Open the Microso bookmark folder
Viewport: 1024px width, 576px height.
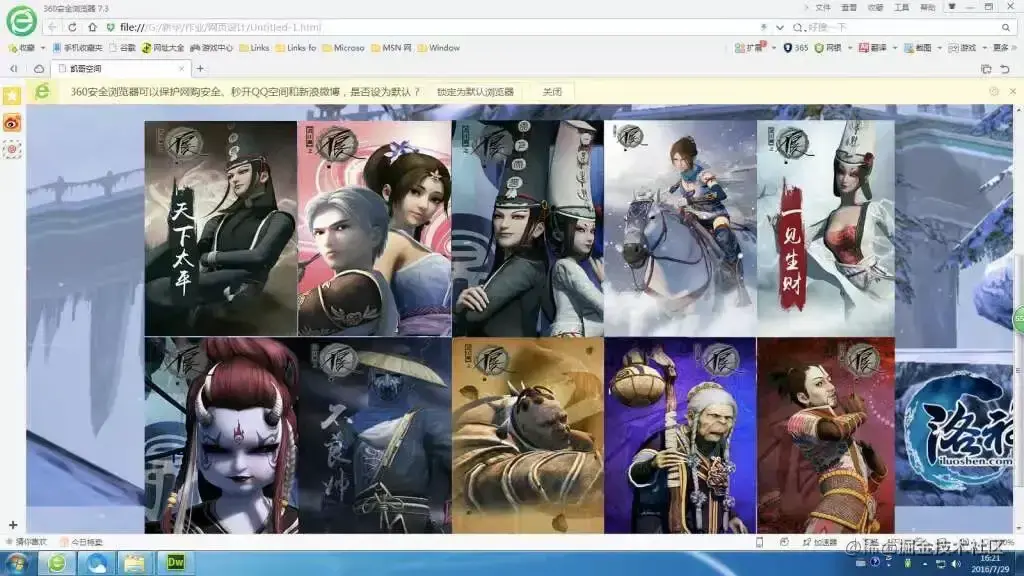pos(344,48)
